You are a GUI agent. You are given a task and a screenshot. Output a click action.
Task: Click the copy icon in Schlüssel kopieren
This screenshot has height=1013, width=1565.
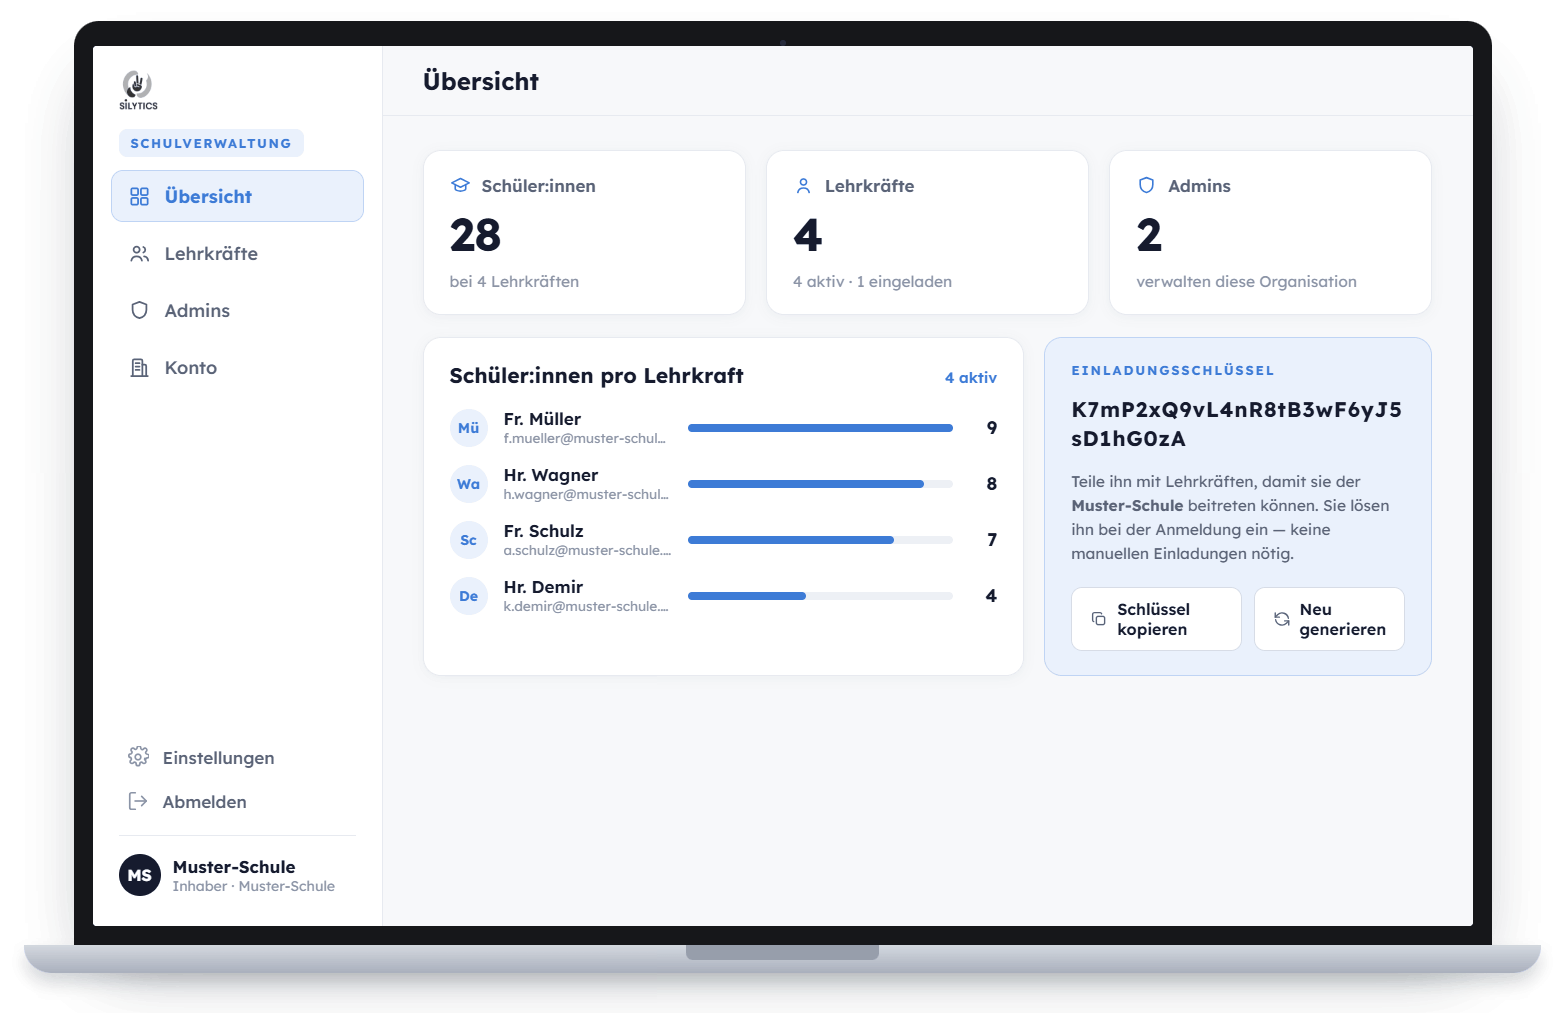(x=1098, y=619)
